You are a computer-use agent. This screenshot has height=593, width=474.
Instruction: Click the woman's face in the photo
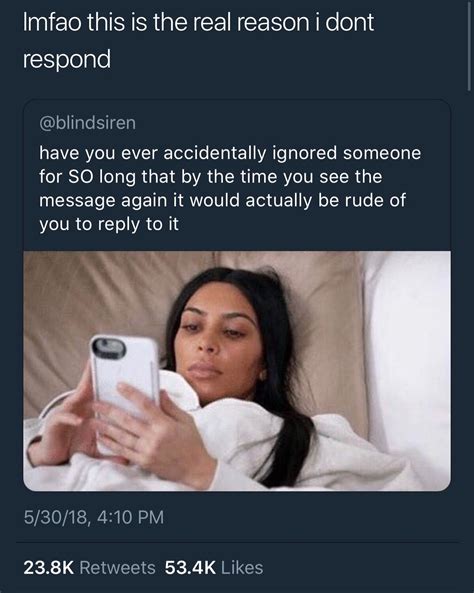(221, 346)
